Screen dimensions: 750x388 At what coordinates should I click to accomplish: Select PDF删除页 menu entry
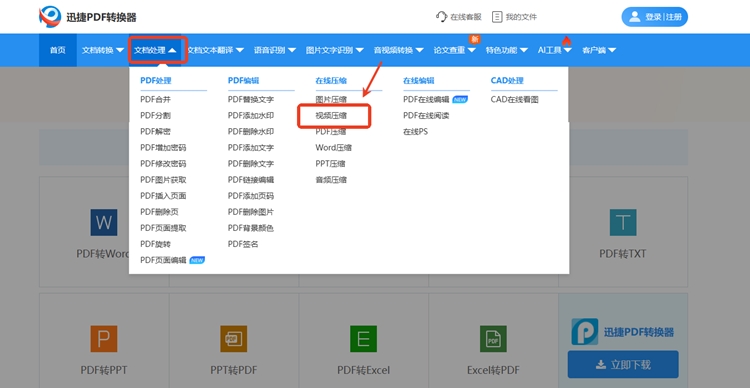[159, 212]
